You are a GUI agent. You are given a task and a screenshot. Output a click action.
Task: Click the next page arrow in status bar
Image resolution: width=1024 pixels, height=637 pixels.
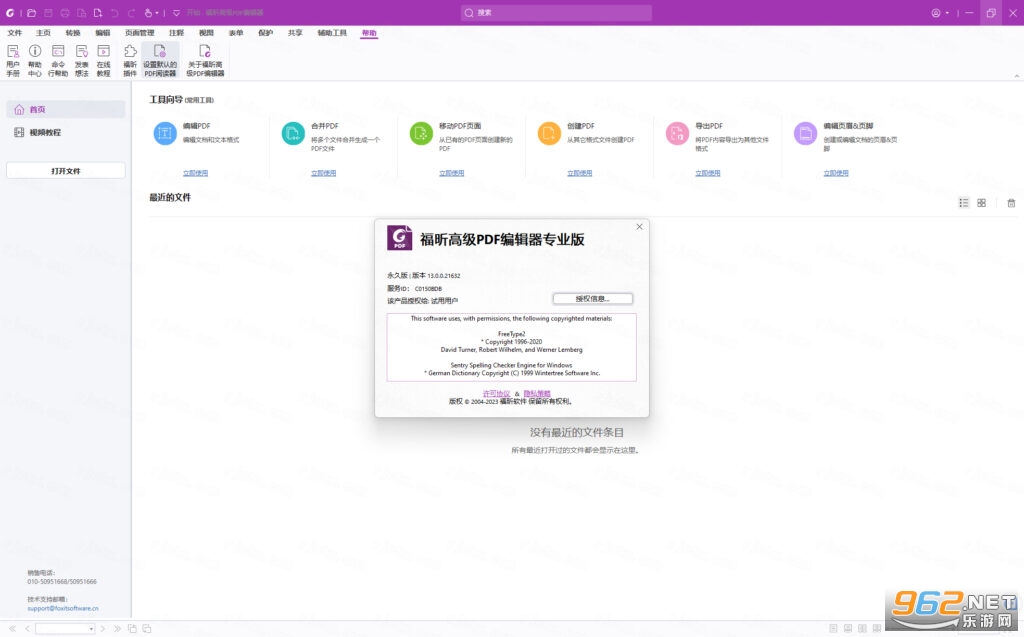[x=103, y=629]
